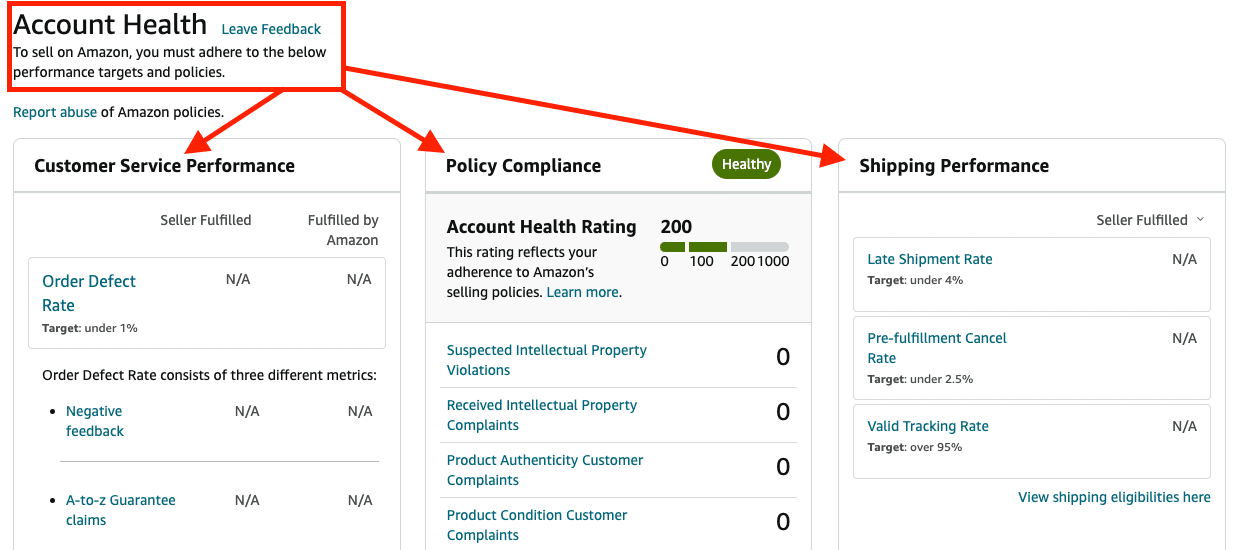Click Order Defect Rate Seller Fulfilled N/A value

tap(238, 279)
